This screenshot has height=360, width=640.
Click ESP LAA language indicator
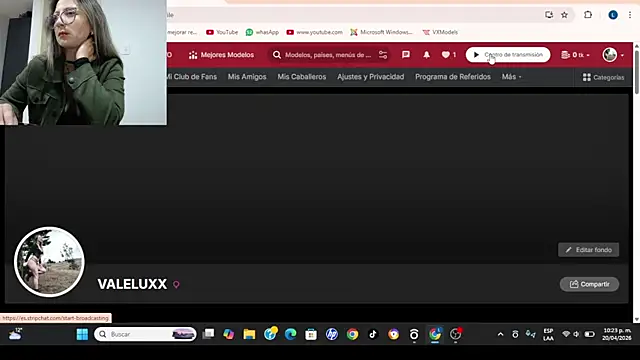548,334
